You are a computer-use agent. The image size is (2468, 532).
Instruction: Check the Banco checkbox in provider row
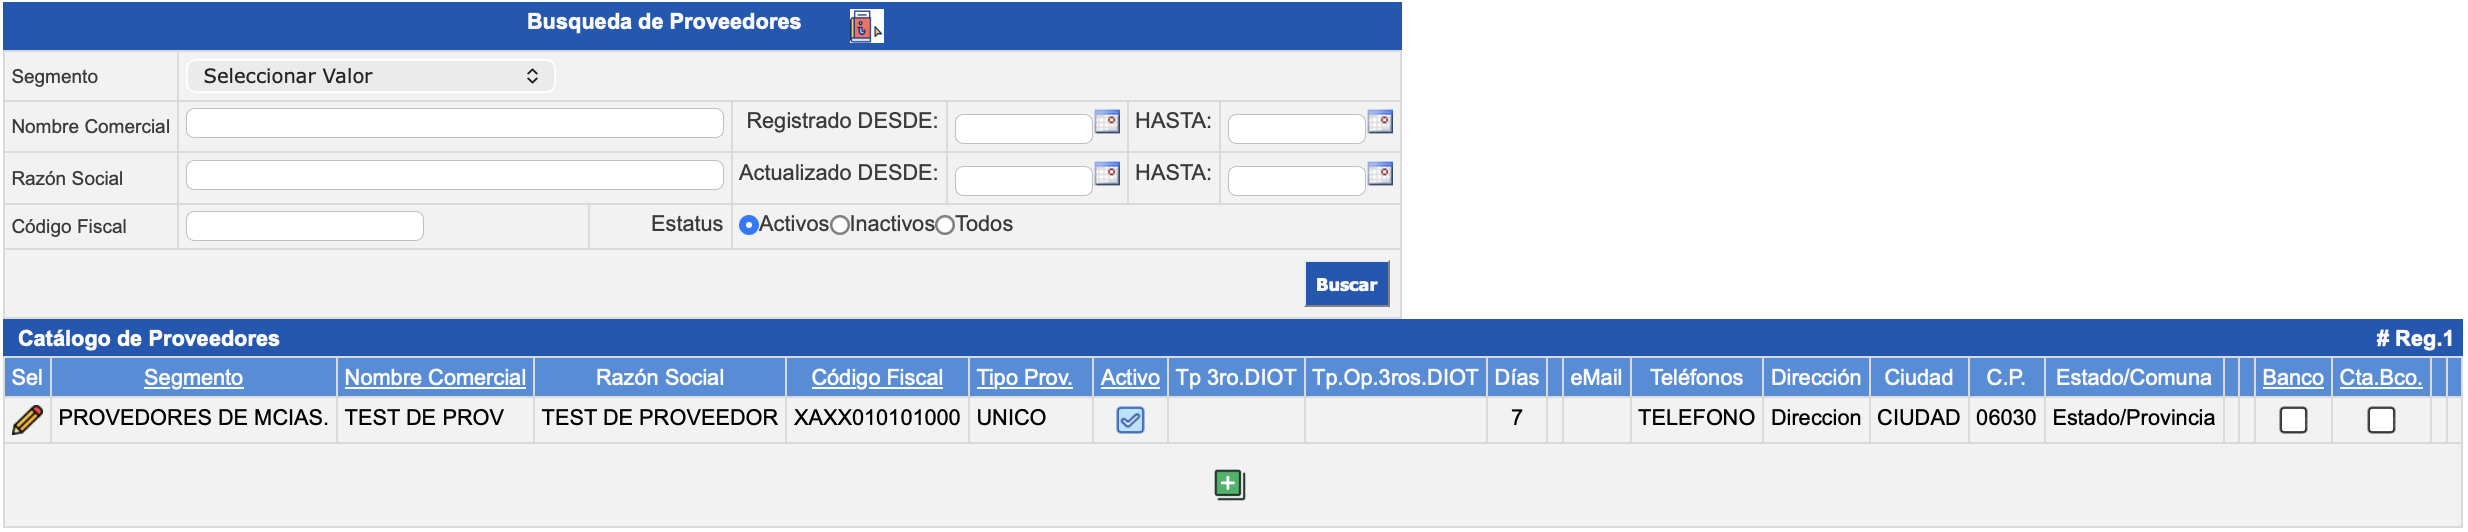[x=2293, y=420]
